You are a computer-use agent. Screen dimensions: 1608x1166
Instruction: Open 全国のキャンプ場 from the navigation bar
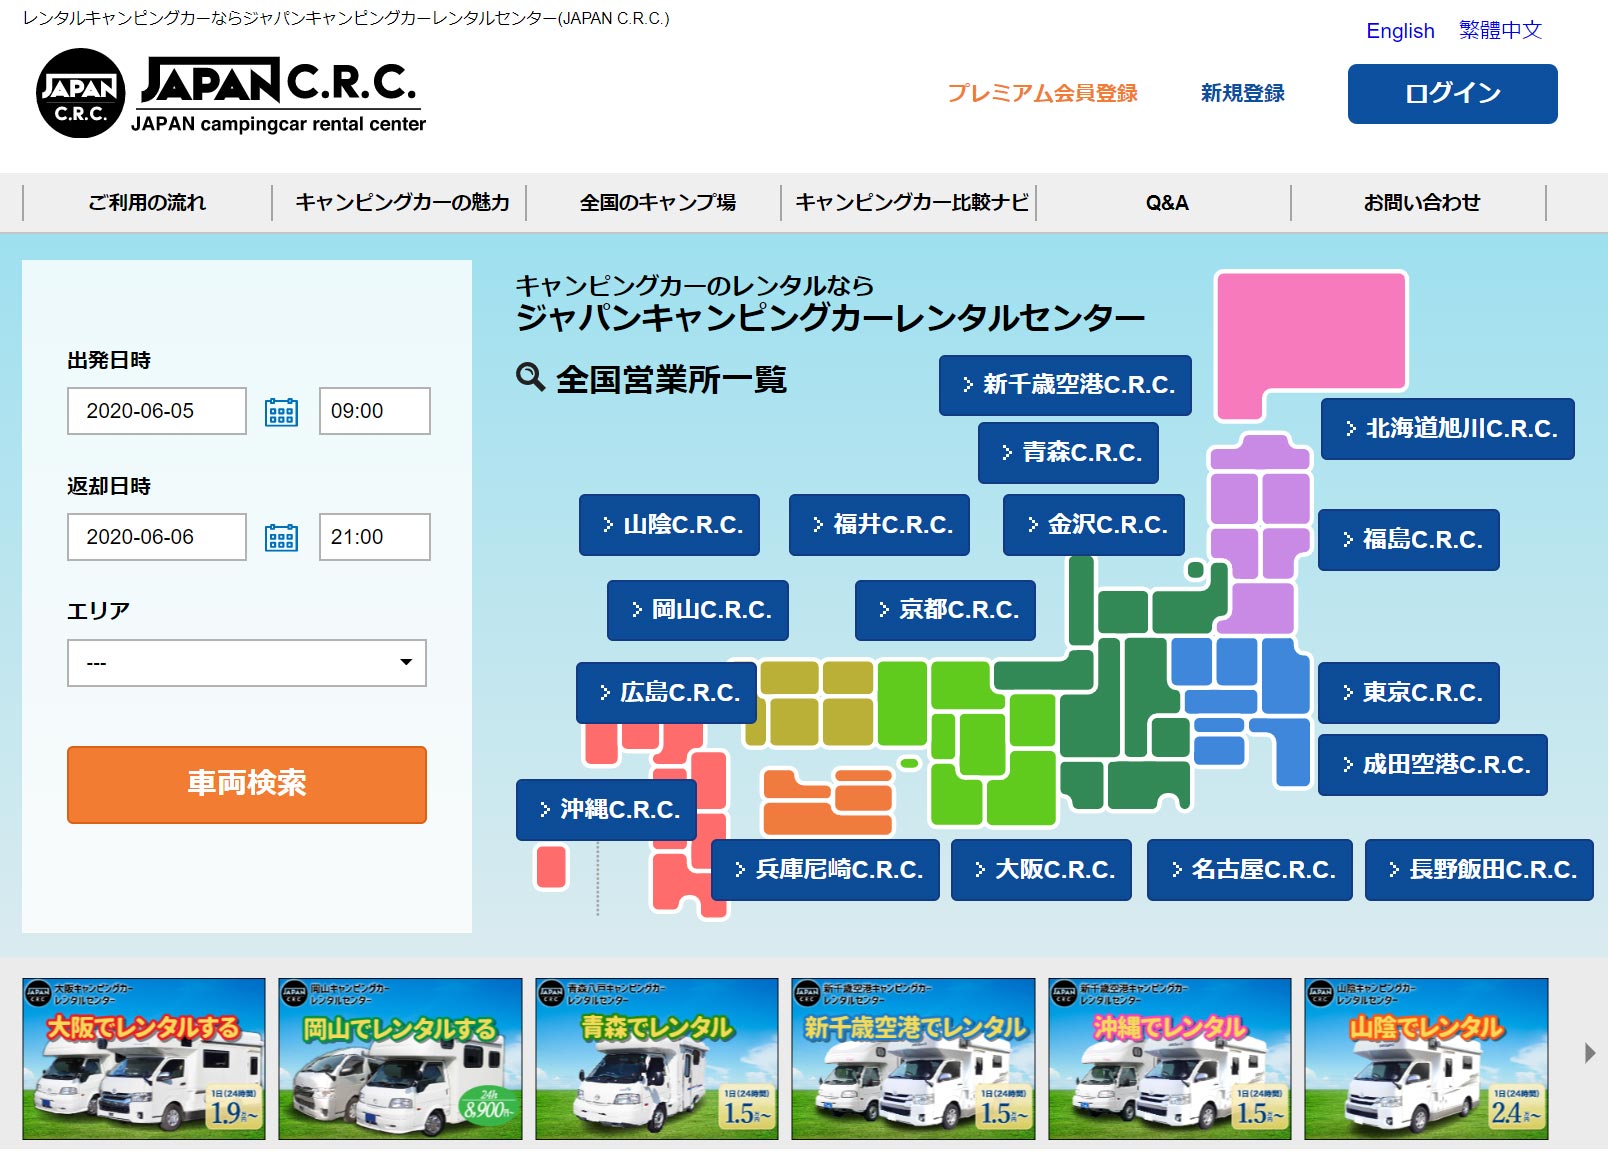coord(658,202)
